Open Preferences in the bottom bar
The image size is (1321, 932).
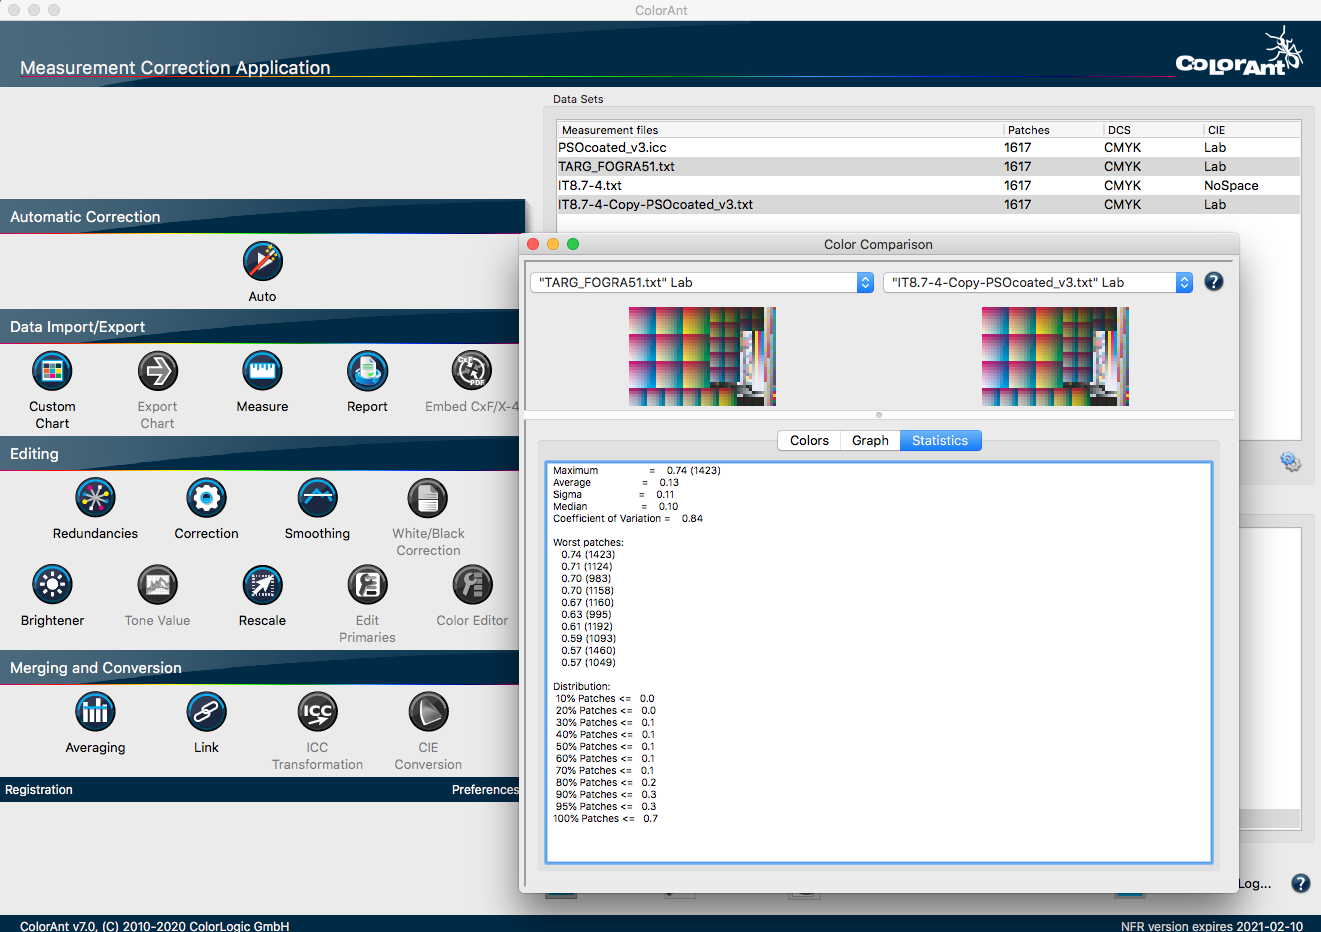[x=485, y=790]
